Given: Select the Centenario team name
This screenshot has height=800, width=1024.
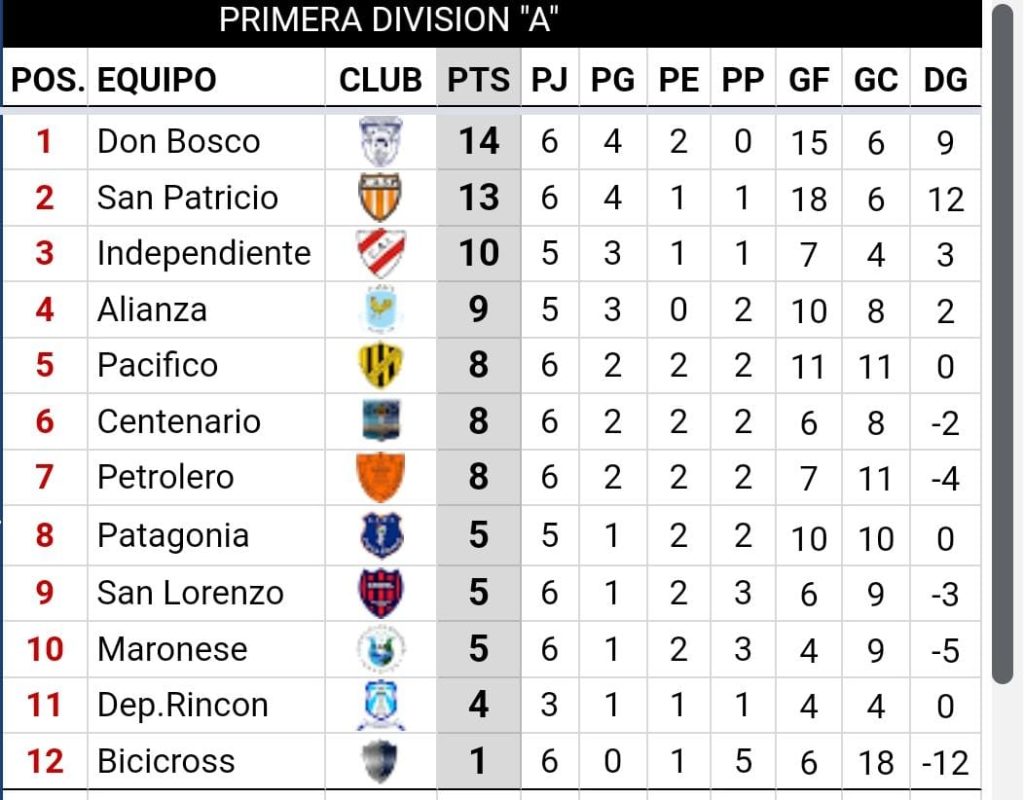Looking at the screenshot, I should pos(179,422).
